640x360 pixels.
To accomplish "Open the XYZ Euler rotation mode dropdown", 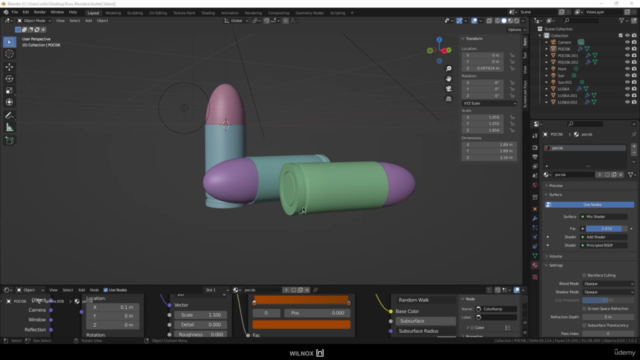I will tap(489, 103).
